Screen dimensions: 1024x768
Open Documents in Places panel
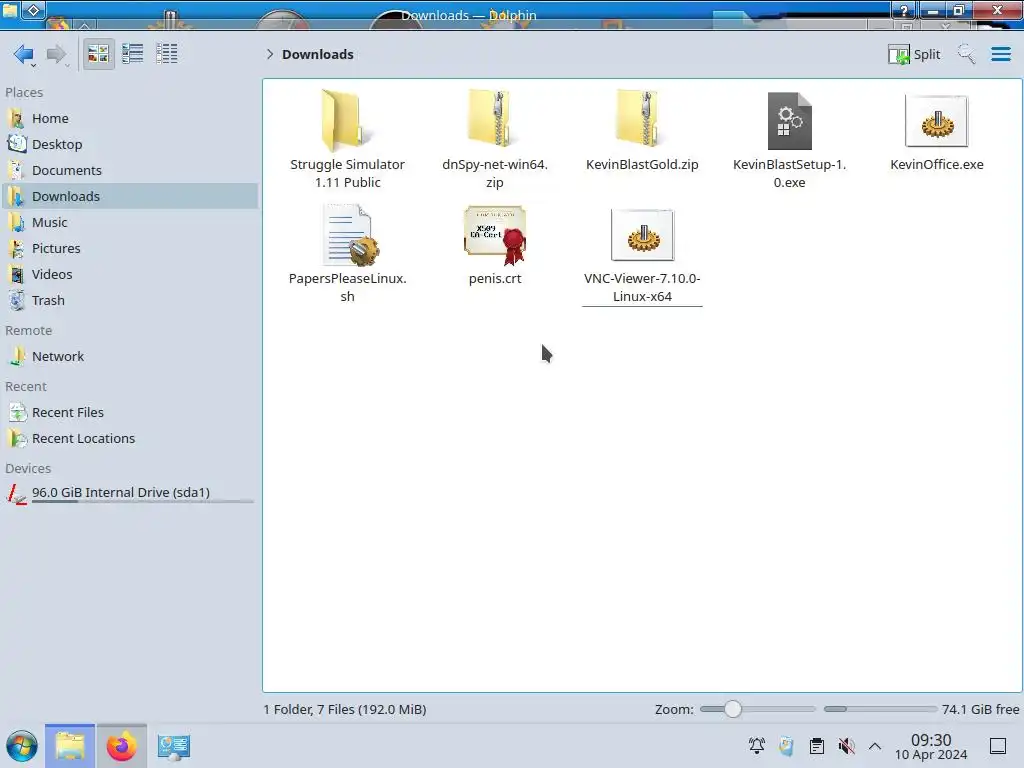(130, 170)
